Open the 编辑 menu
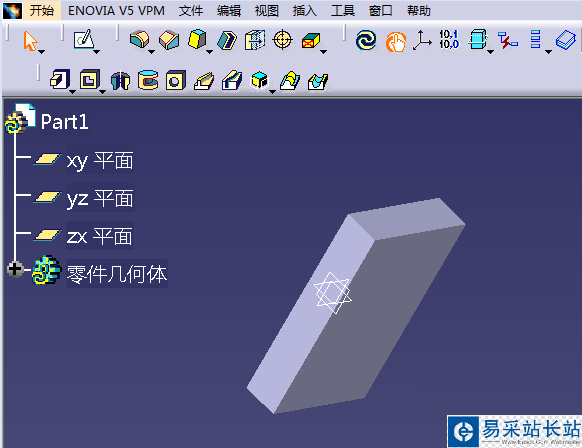The height and width of the screenshot is (448, 582). coord(229,11)
